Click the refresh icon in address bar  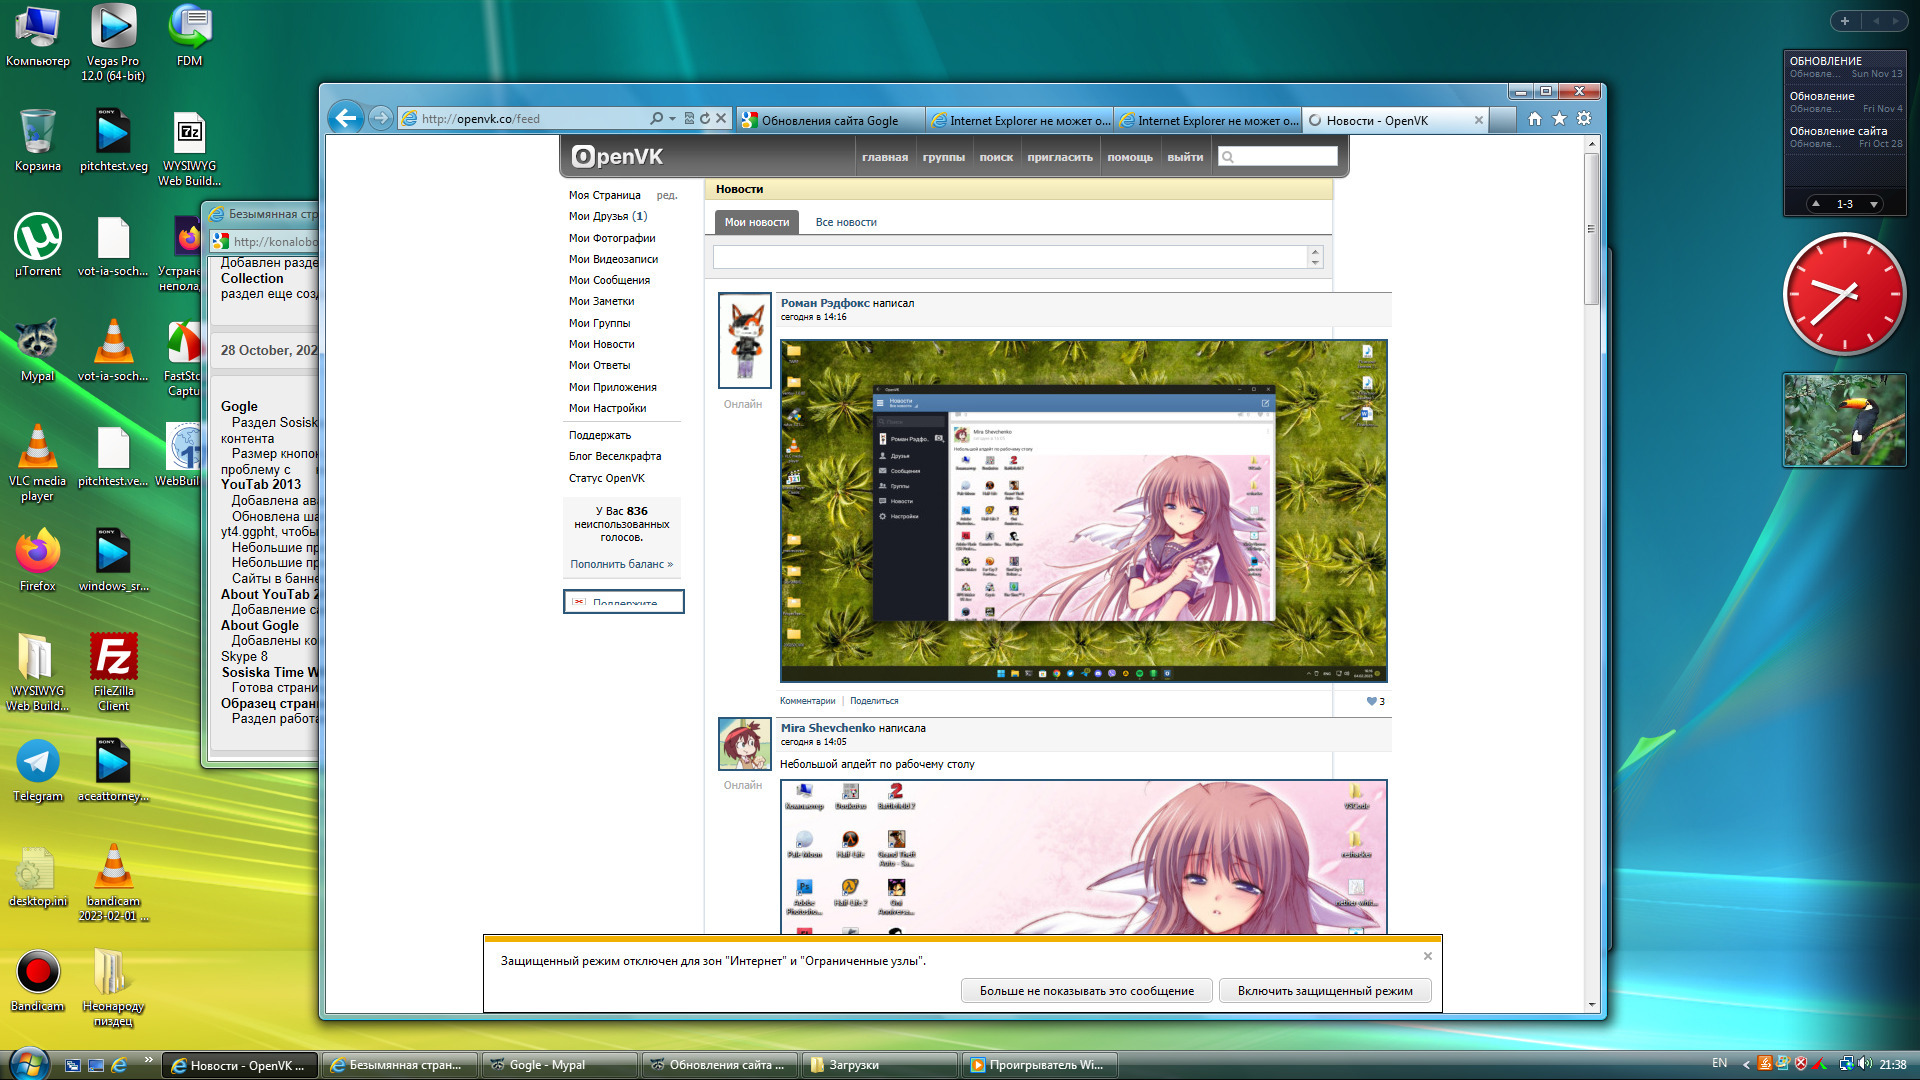[x=705, y=119]
